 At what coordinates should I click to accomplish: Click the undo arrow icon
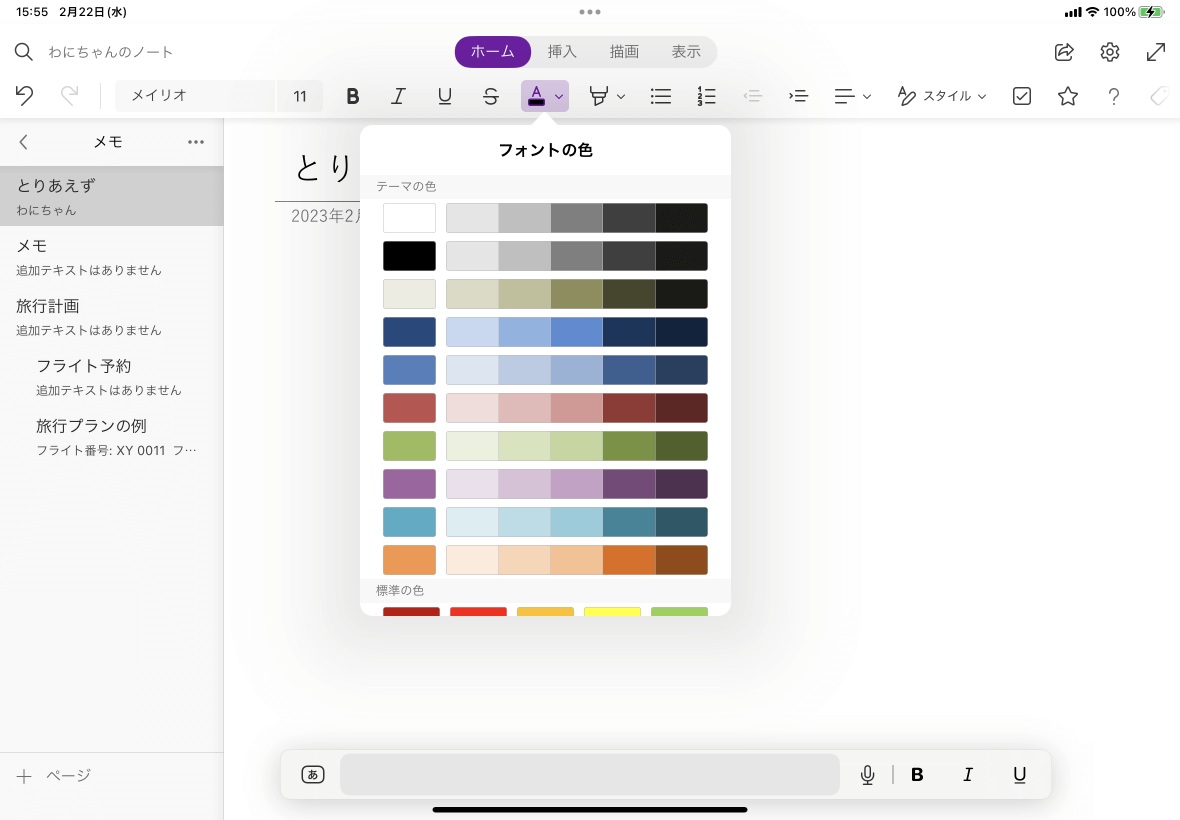[x=25, y=96]
